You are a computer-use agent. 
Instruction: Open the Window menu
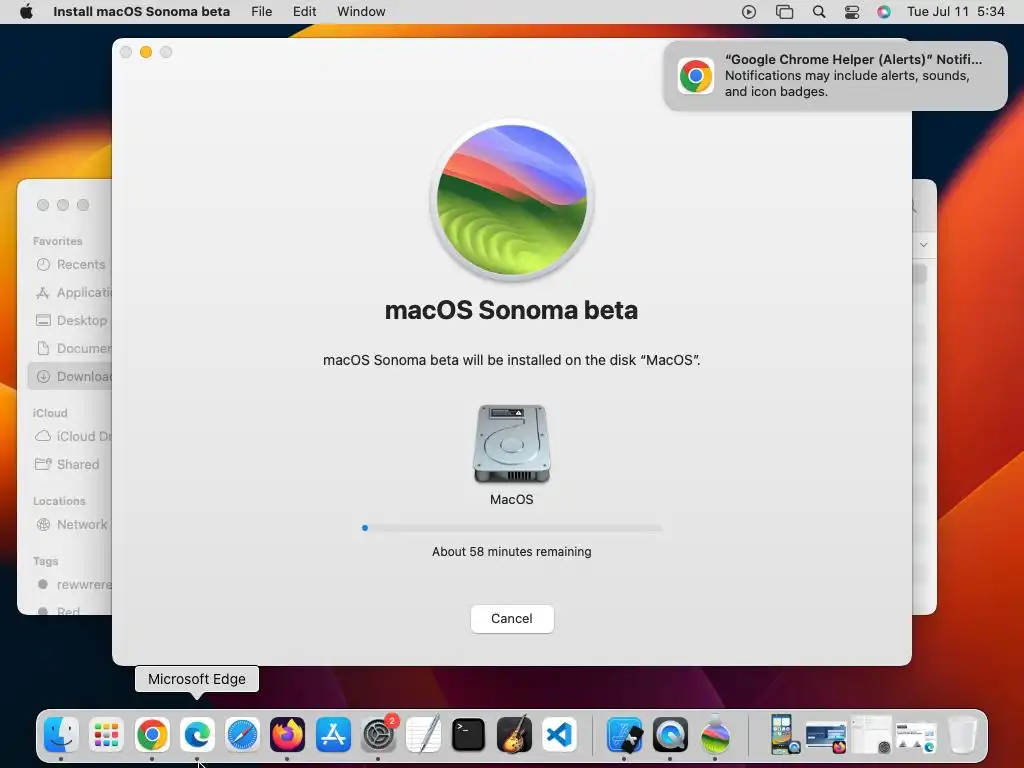point(361,12)
